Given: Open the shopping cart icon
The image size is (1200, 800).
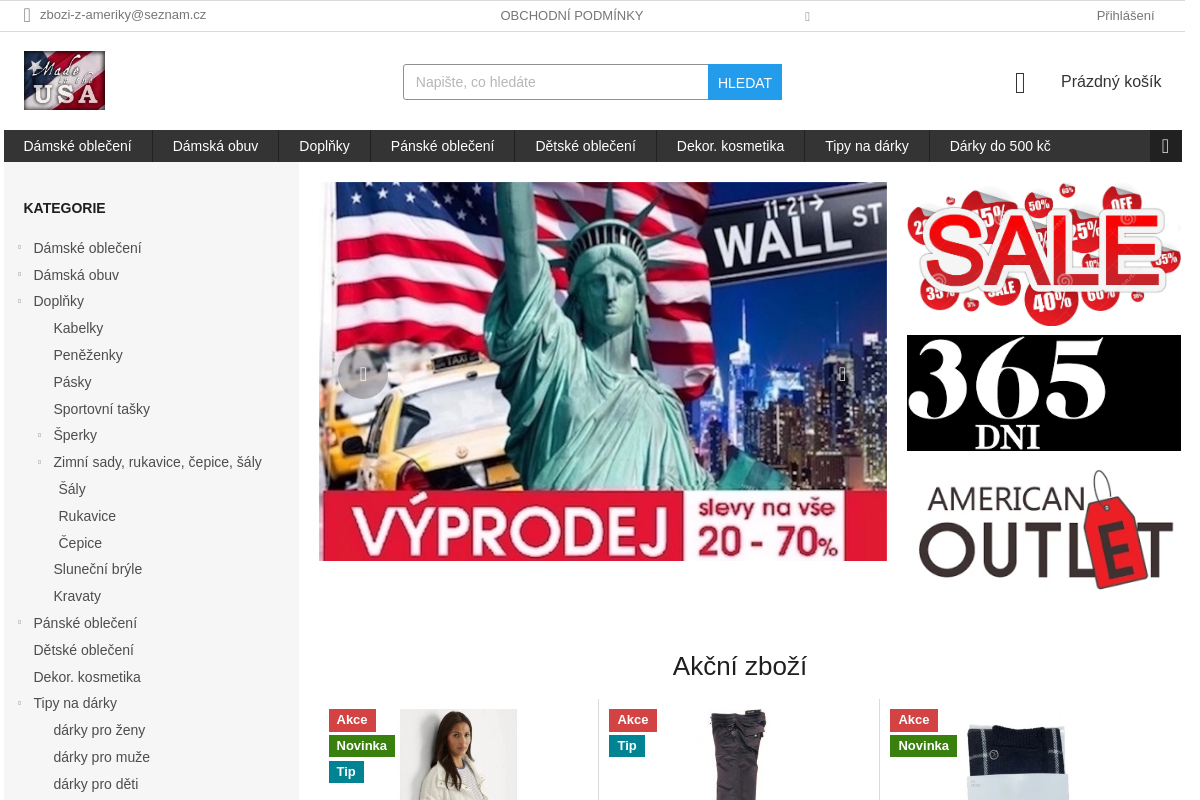Looking at the screenshot, I should (1020, 83).
